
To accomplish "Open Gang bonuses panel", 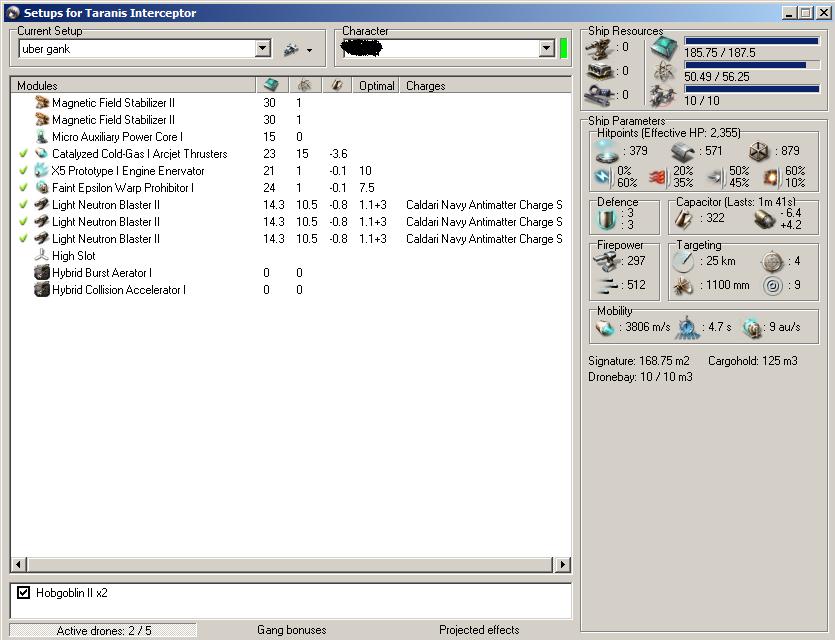I will point(292,630).
